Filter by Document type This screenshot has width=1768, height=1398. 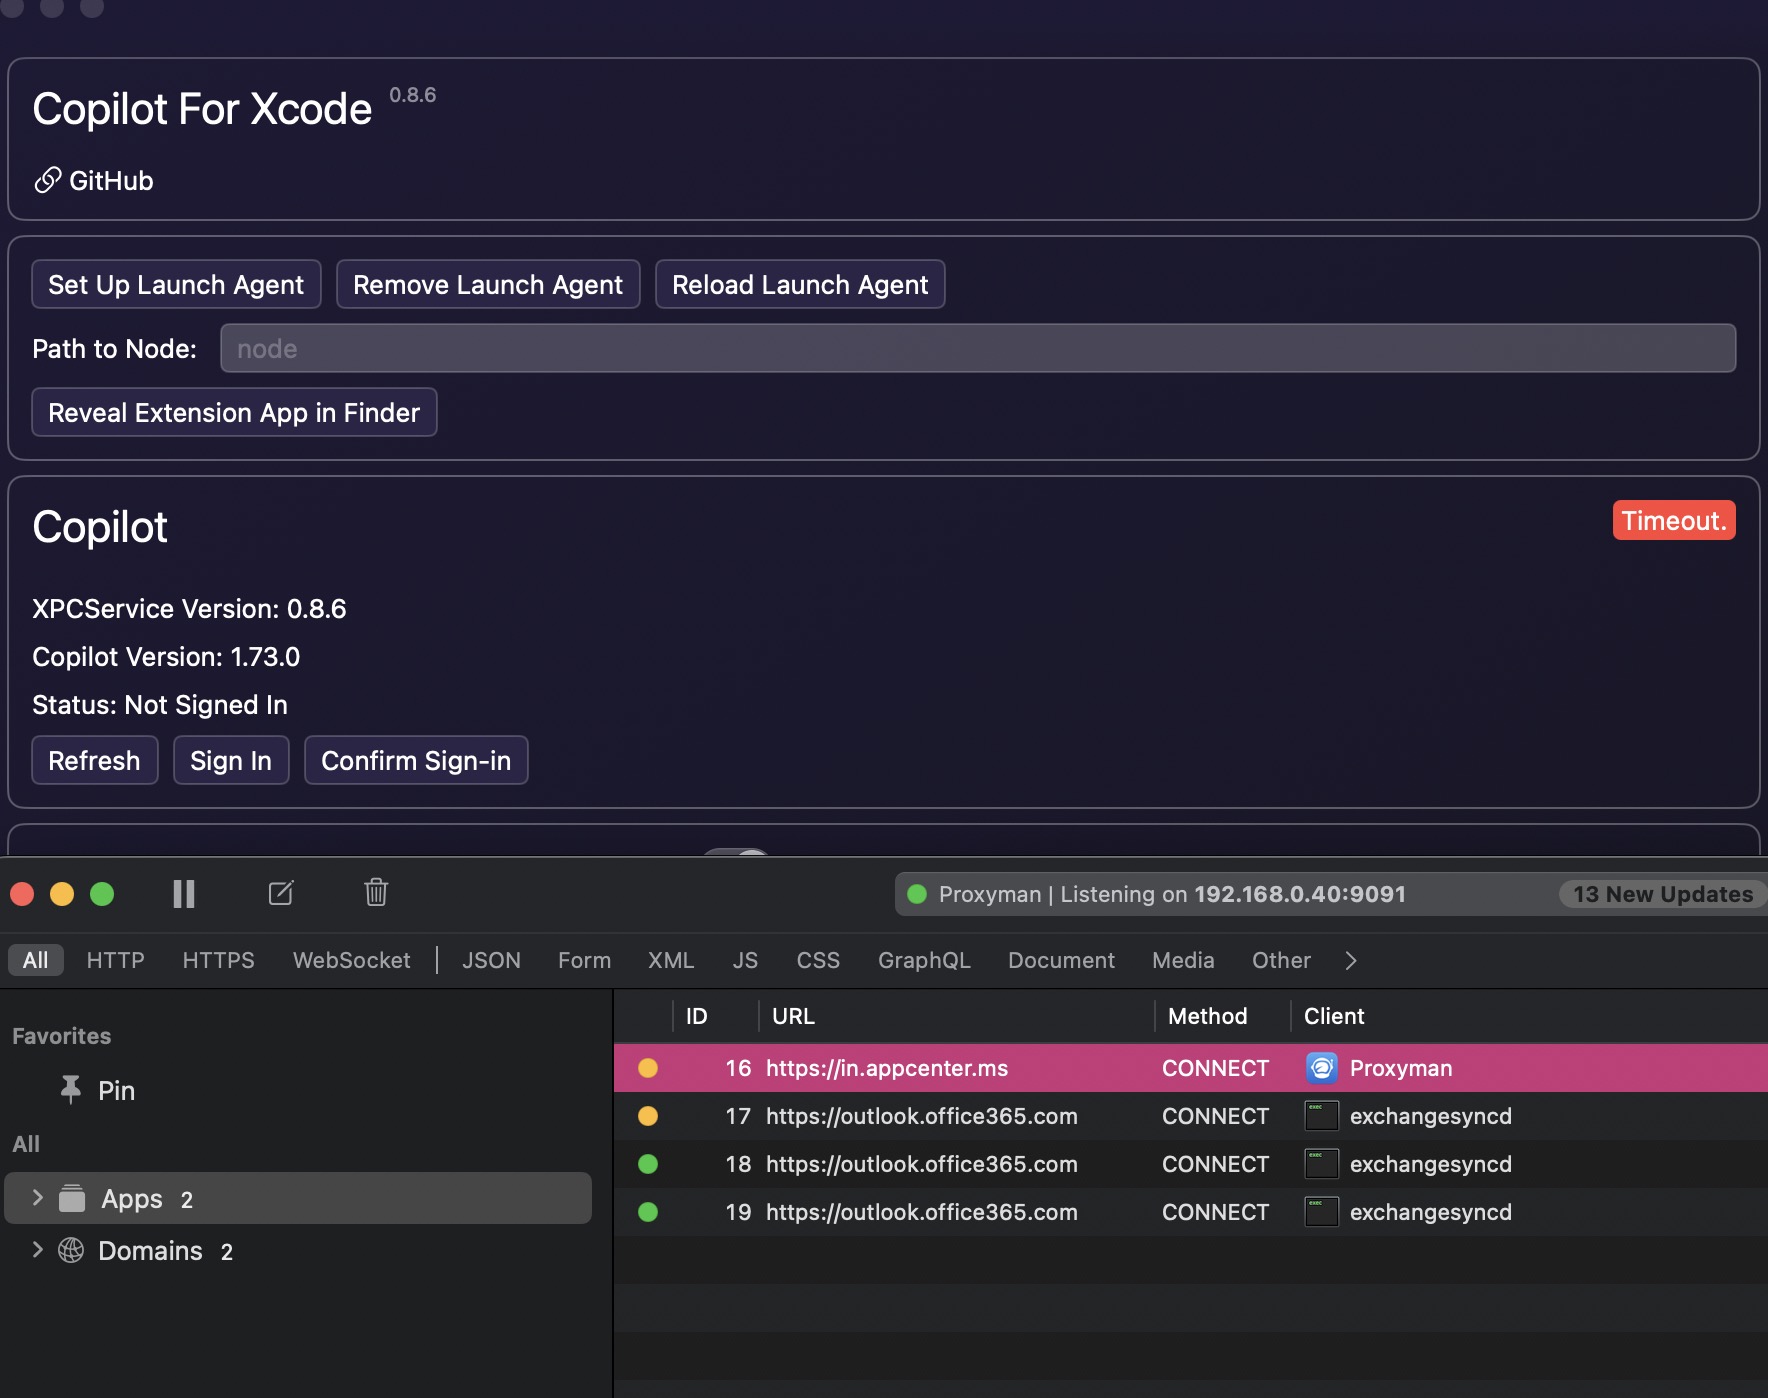pyautogui.click(x=1061, y=960)
